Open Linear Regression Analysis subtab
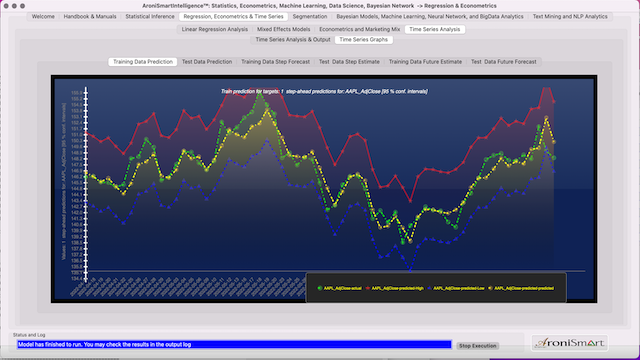Screen dimensions: 640x360 coord(215,29)
